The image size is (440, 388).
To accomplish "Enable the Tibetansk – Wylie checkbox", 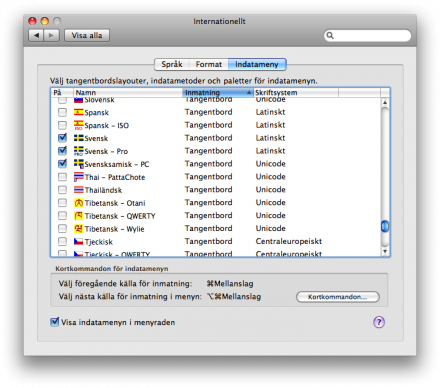I will 62,229.
